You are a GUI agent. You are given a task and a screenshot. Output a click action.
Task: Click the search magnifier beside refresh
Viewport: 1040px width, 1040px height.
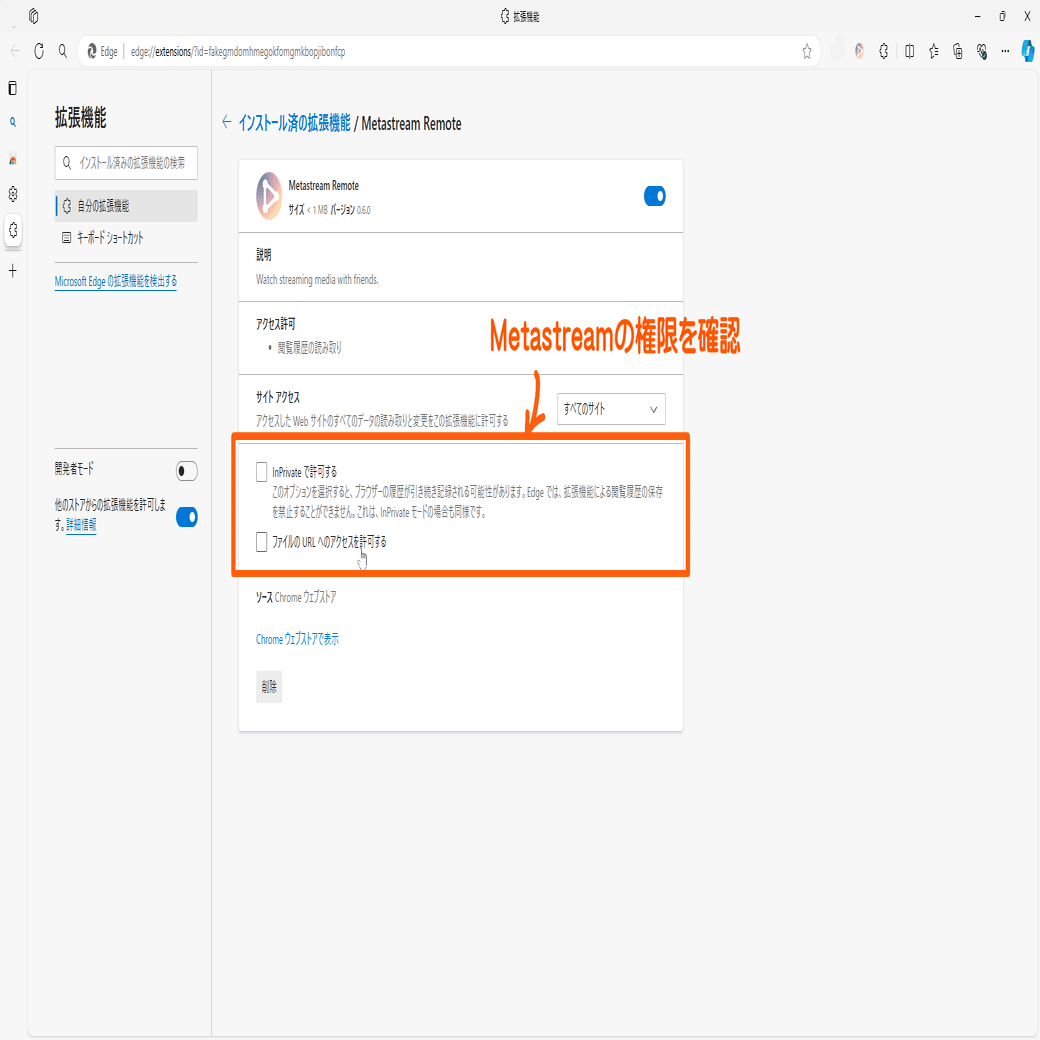pos(63,51)
